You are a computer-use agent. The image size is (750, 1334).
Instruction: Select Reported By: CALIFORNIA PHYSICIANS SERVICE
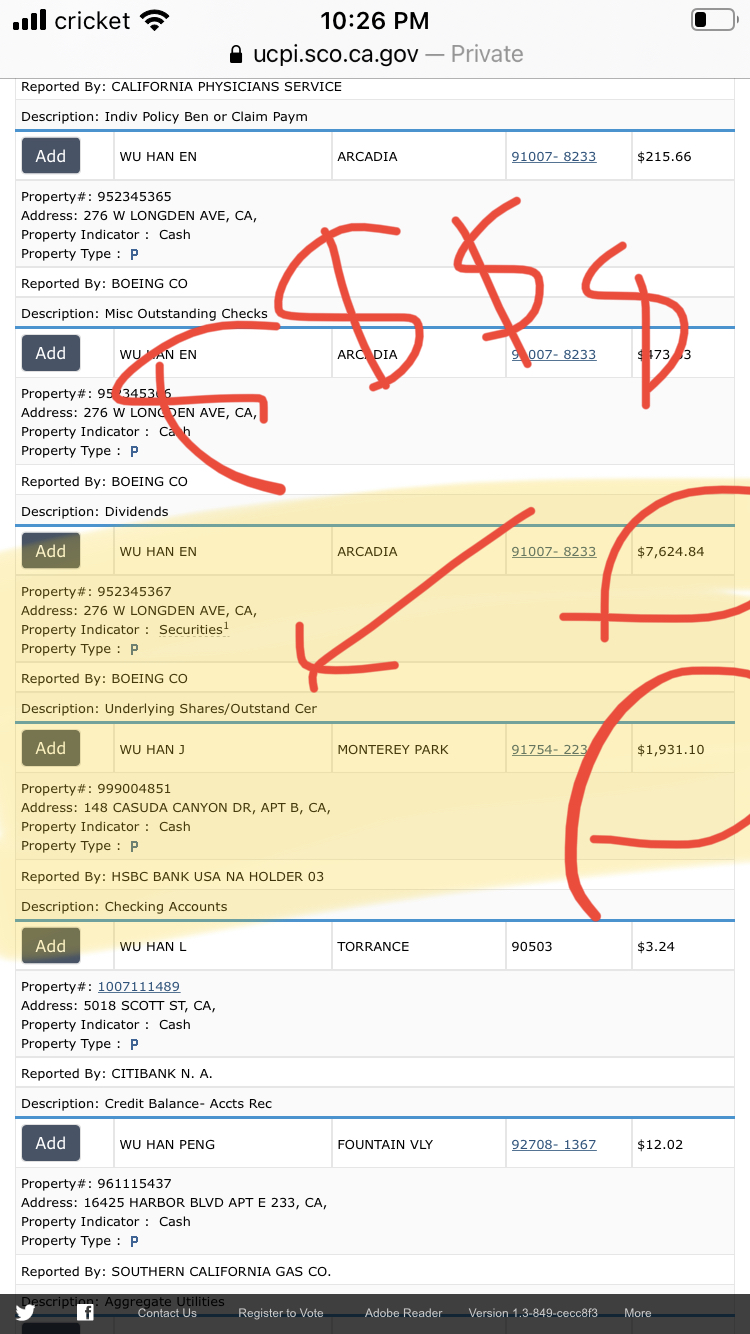coord(181,87)
